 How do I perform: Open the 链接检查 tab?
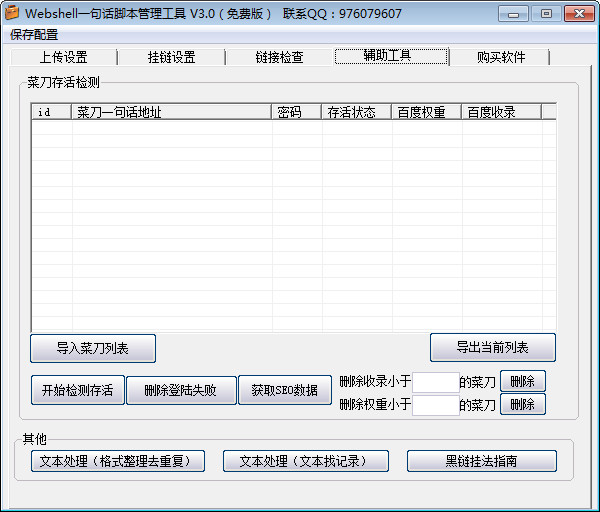pos(279,57)
